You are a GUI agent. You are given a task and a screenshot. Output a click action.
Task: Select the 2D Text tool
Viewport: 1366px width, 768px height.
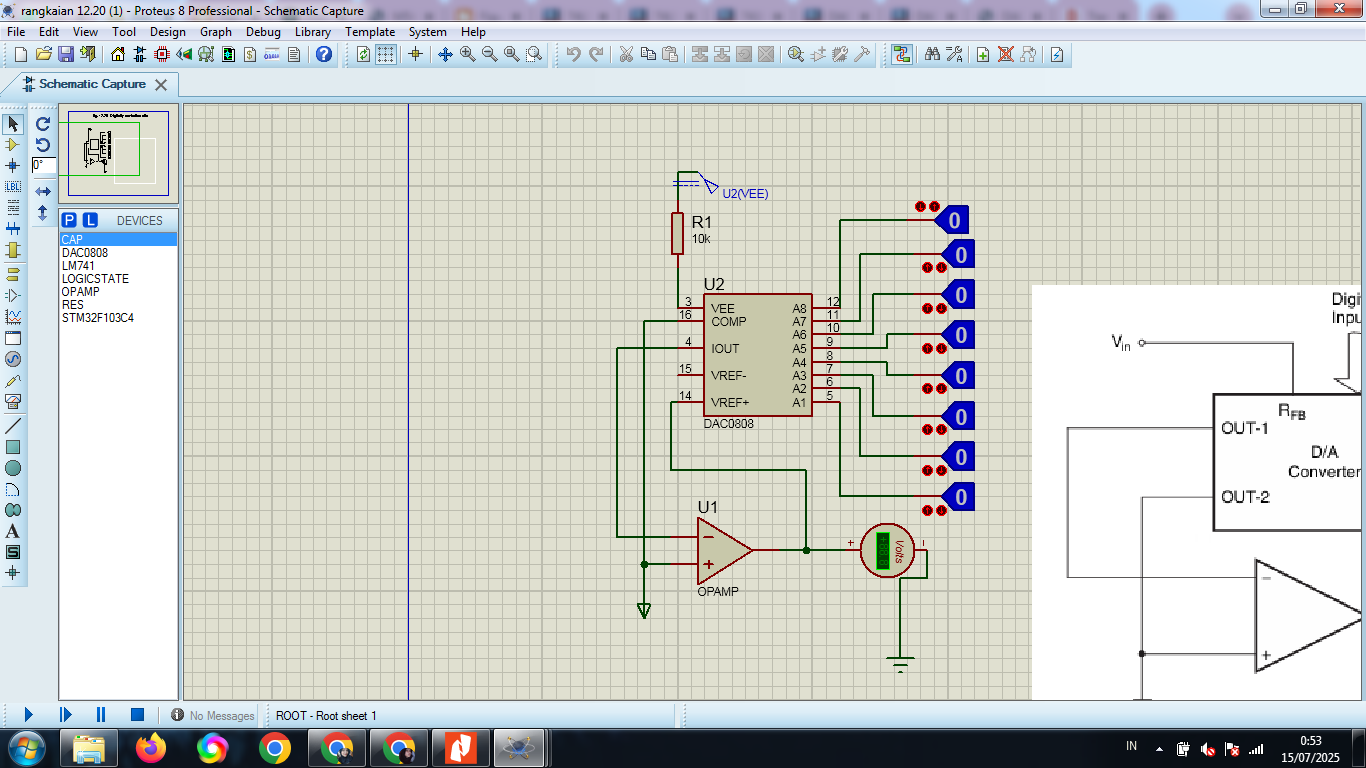(13, 531)
